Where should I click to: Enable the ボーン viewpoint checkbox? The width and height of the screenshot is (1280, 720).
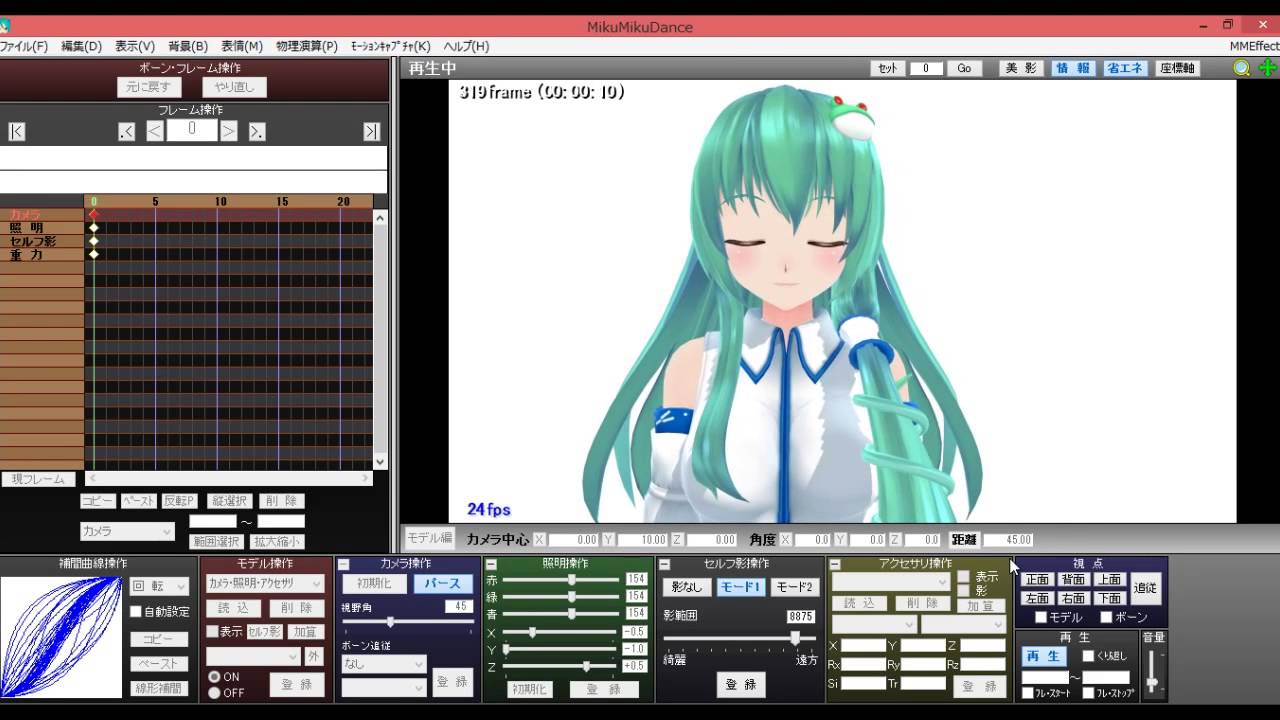click(x=1106, y=617)
